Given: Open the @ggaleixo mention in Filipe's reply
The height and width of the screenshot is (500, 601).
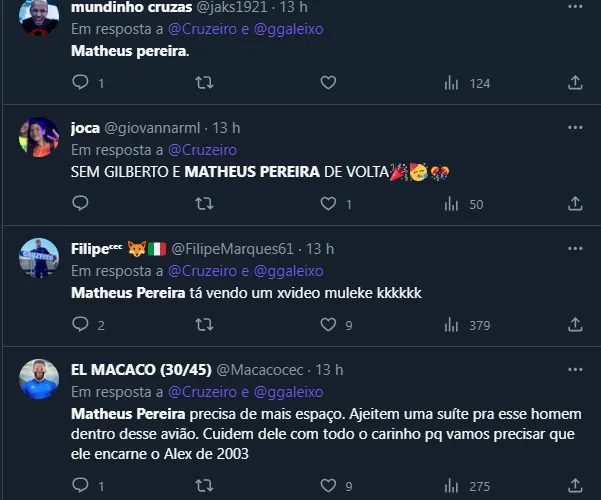Looking at the screenshot, I should (289, 271).
